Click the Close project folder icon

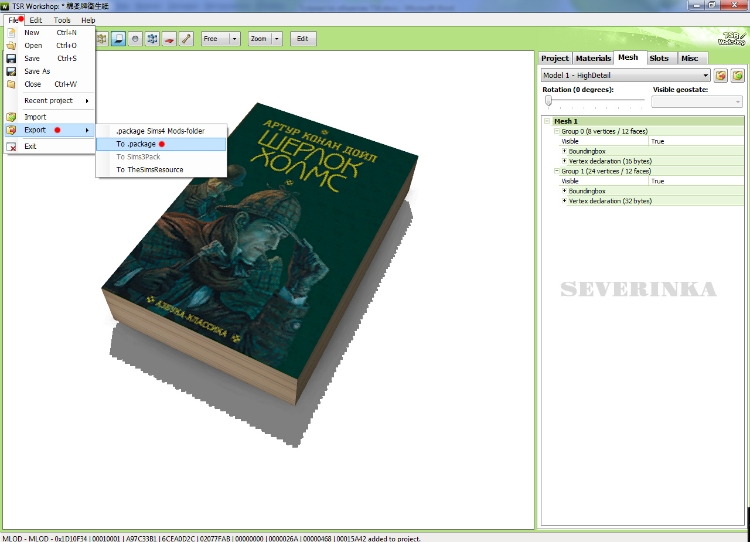(x=11, y=84)
